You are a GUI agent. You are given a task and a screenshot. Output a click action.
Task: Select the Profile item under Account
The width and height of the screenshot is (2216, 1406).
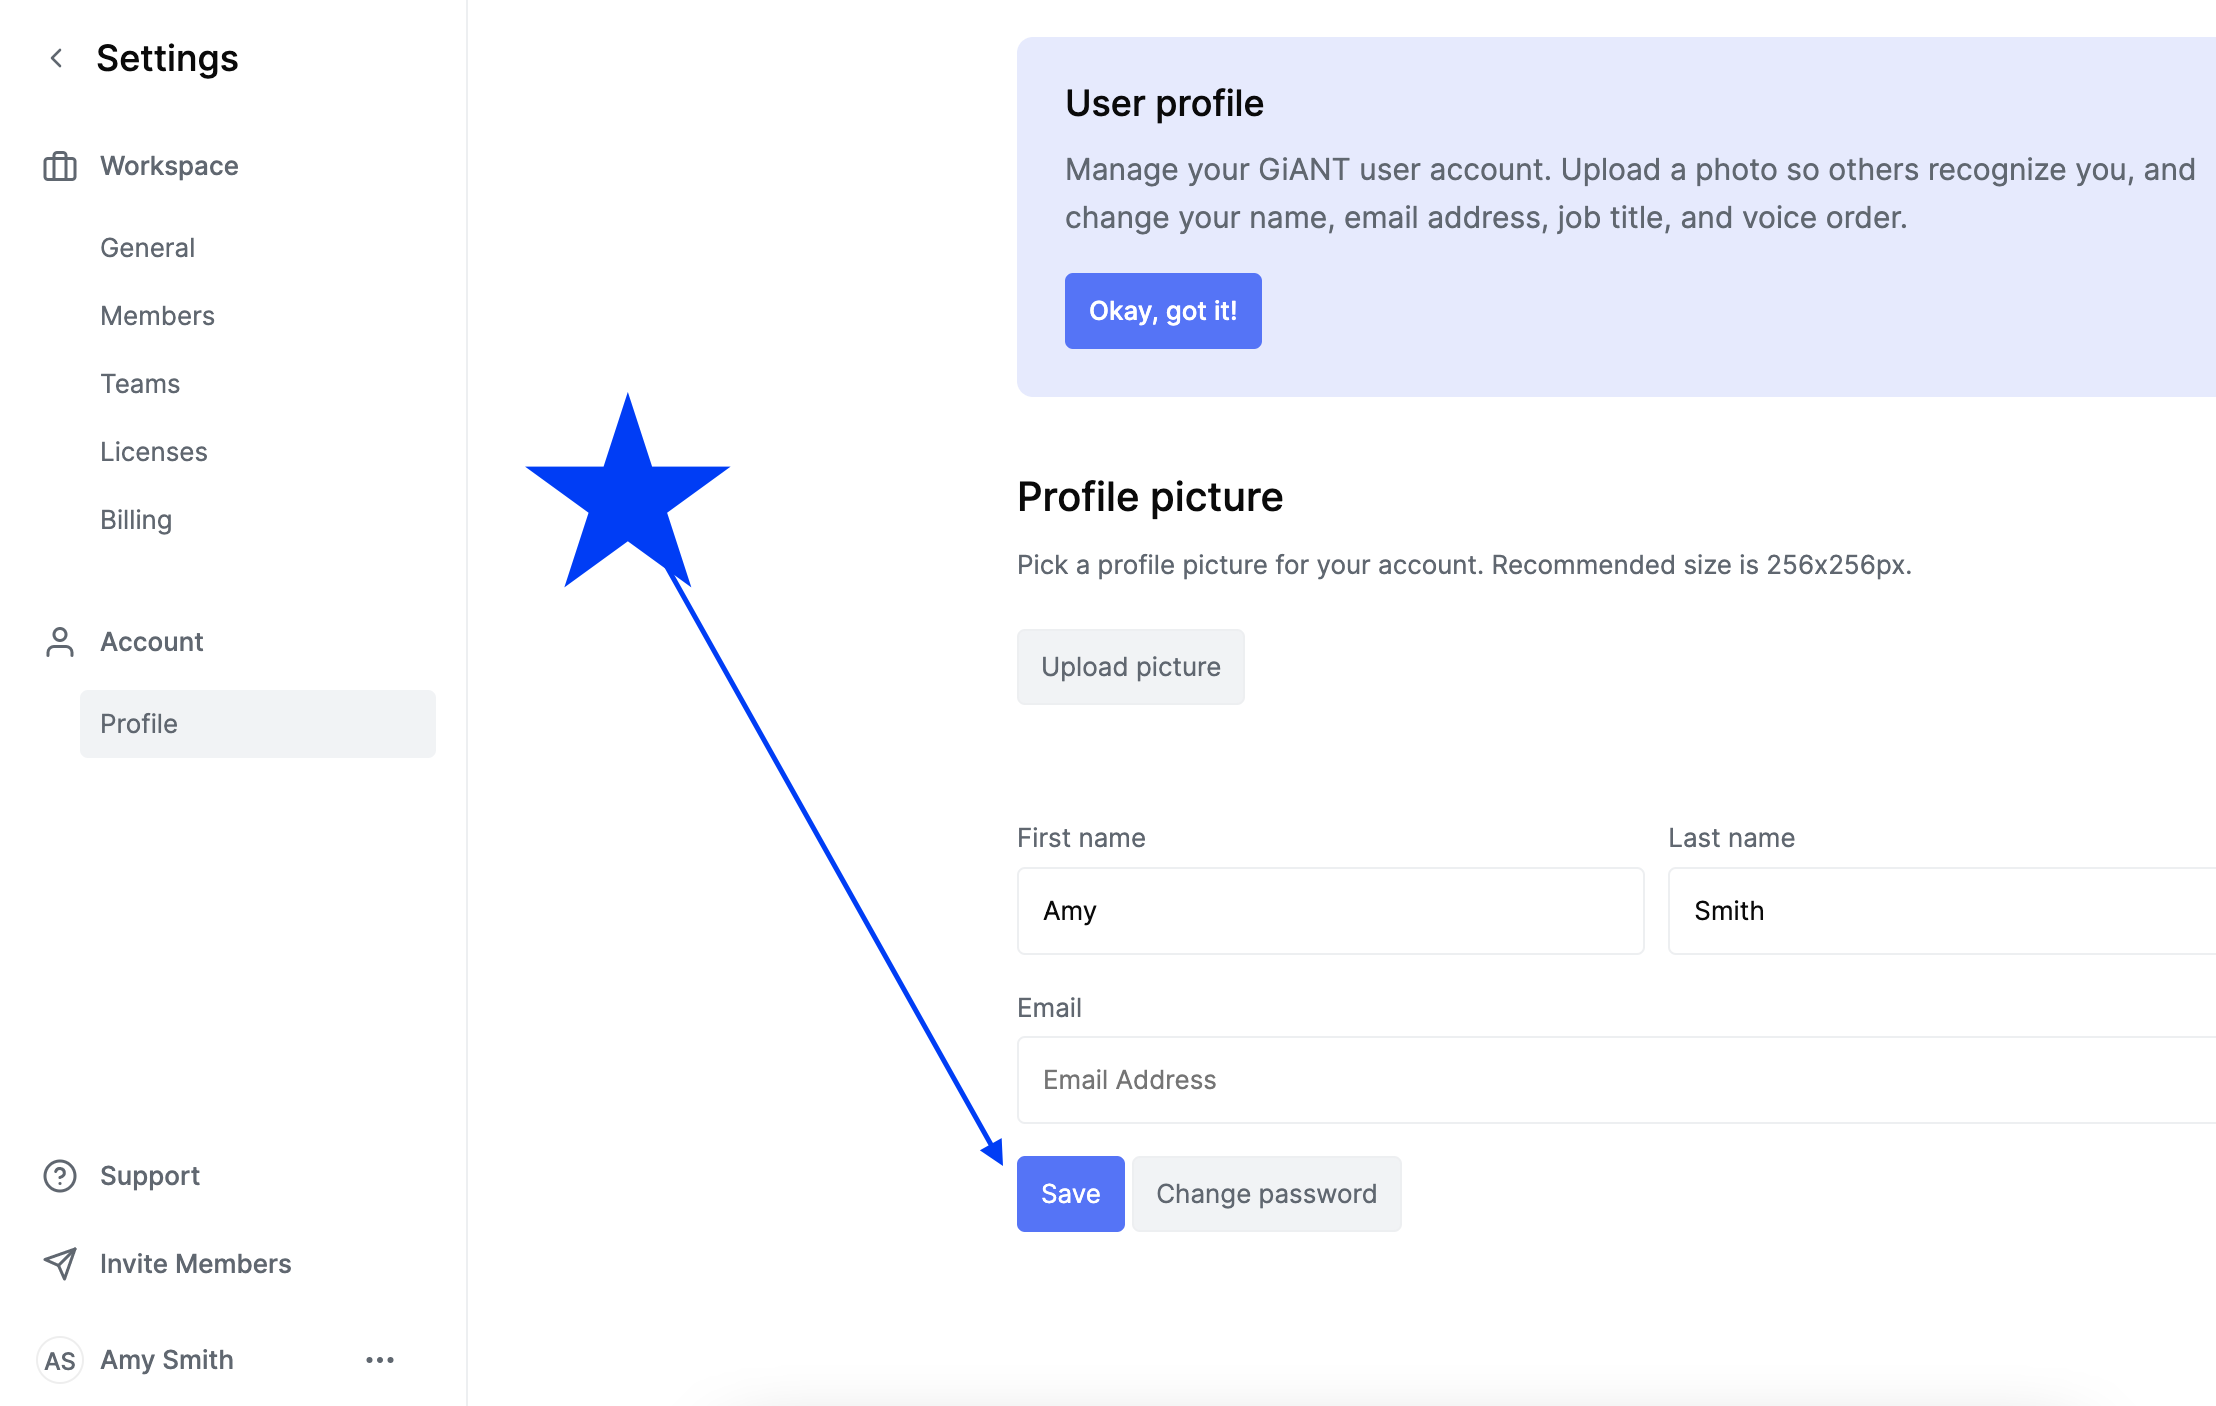coord(258,724)
